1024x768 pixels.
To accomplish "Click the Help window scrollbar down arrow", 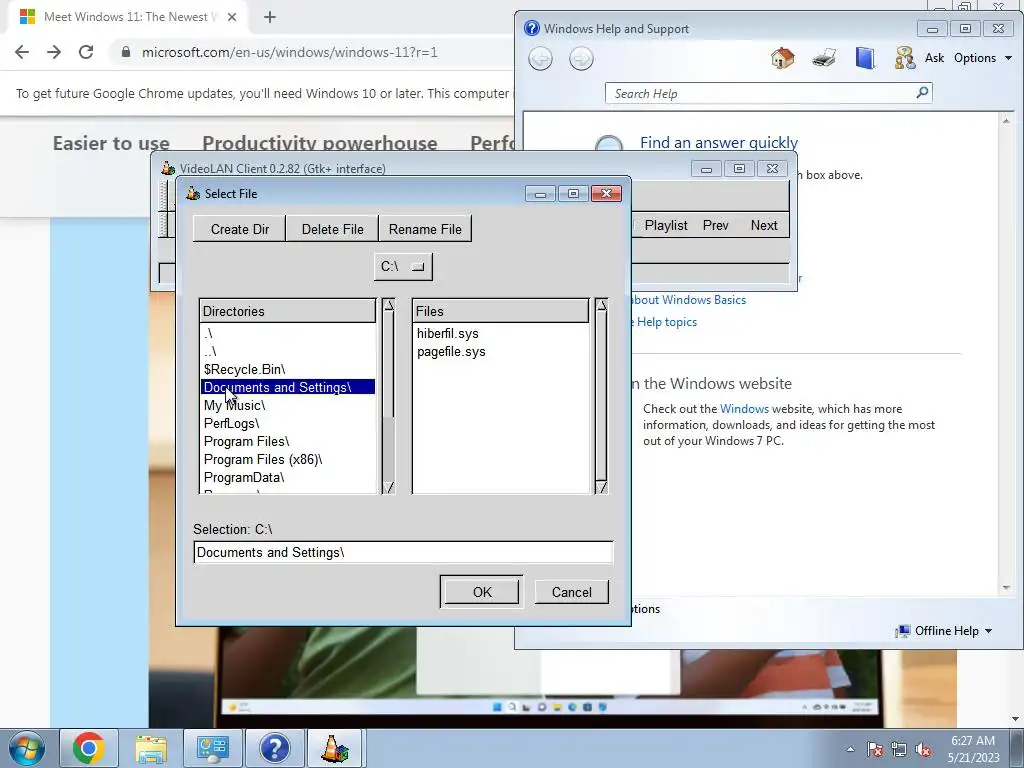I will [x=1006, y=588].
